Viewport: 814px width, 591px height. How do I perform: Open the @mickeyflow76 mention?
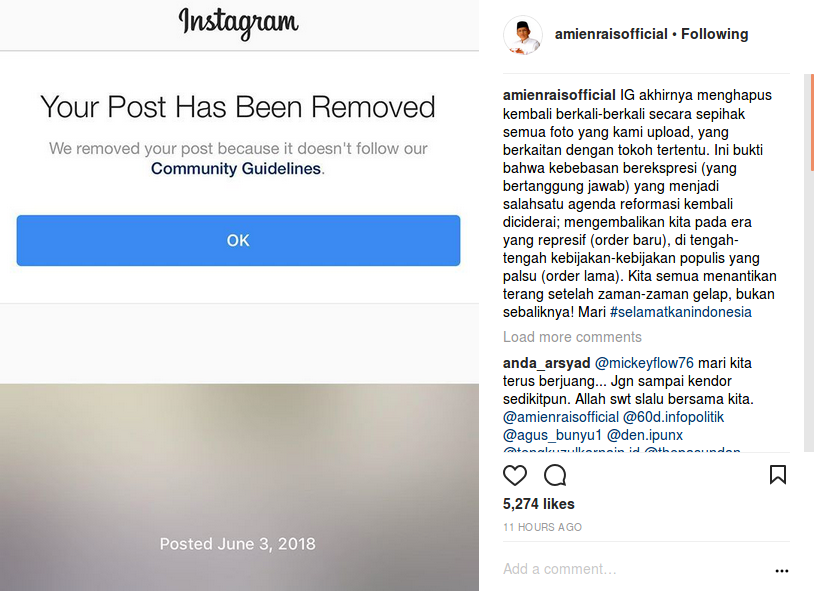pyautogui.click(x=644, y=363)
